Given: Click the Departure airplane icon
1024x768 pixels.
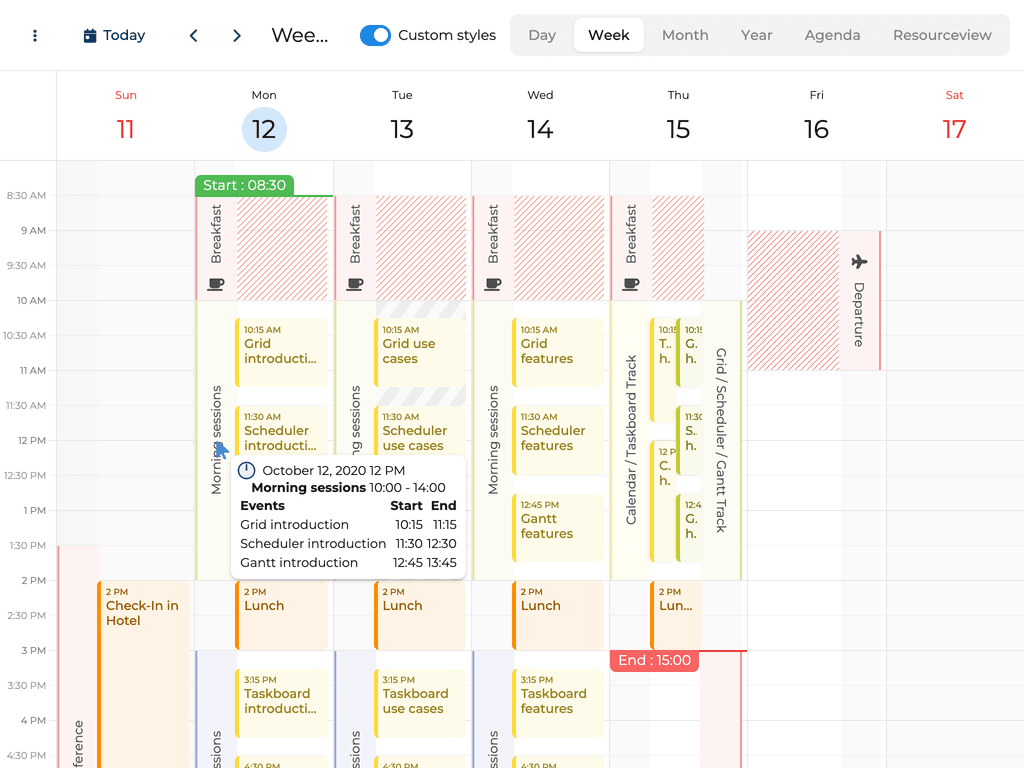Looking at the screenshot, I should pos(859,262).
